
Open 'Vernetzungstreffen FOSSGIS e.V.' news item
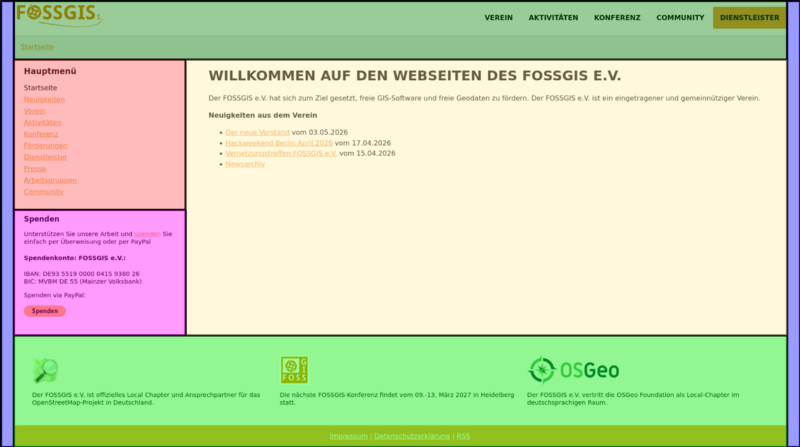pos(281,153)
